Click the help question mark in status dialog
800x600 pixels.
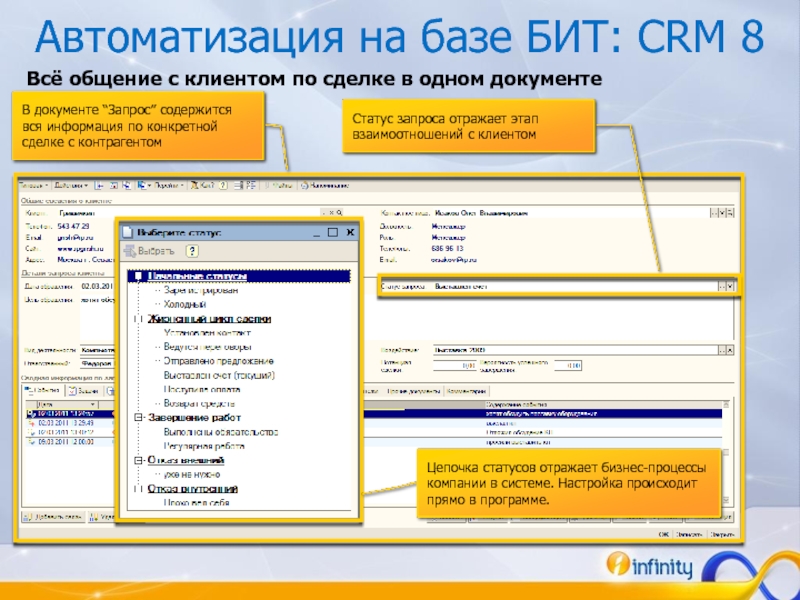(x=192, y=251)
